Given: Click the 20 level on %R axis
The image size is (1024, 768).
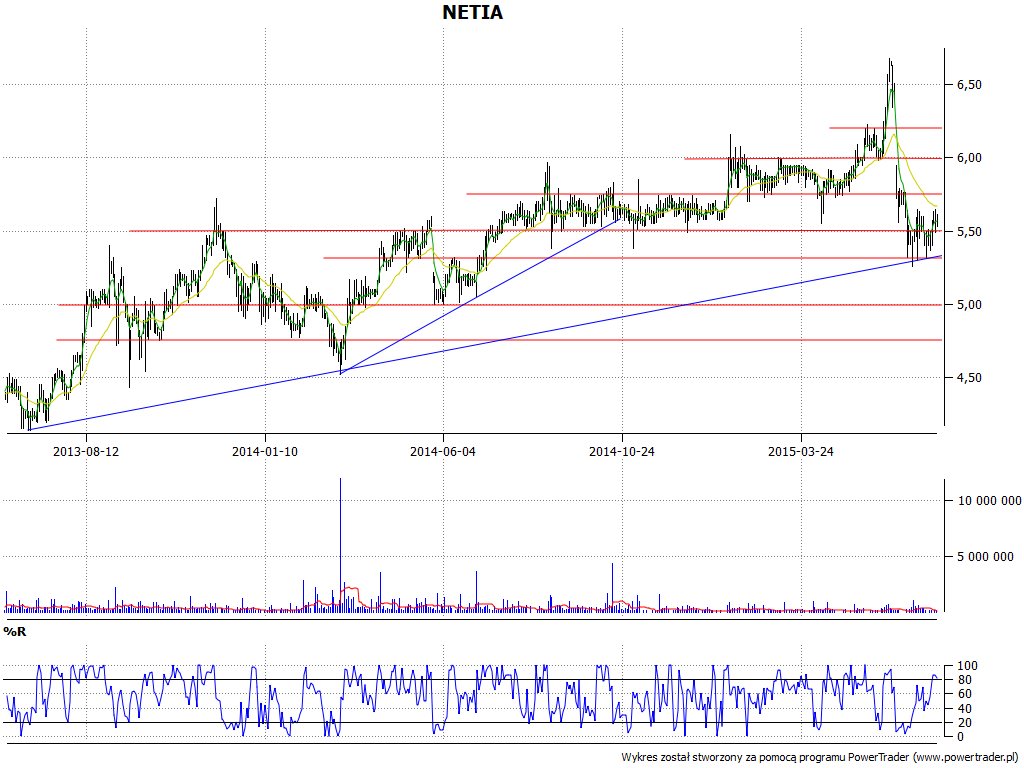Looking at the screenshot, I should 965,723.
